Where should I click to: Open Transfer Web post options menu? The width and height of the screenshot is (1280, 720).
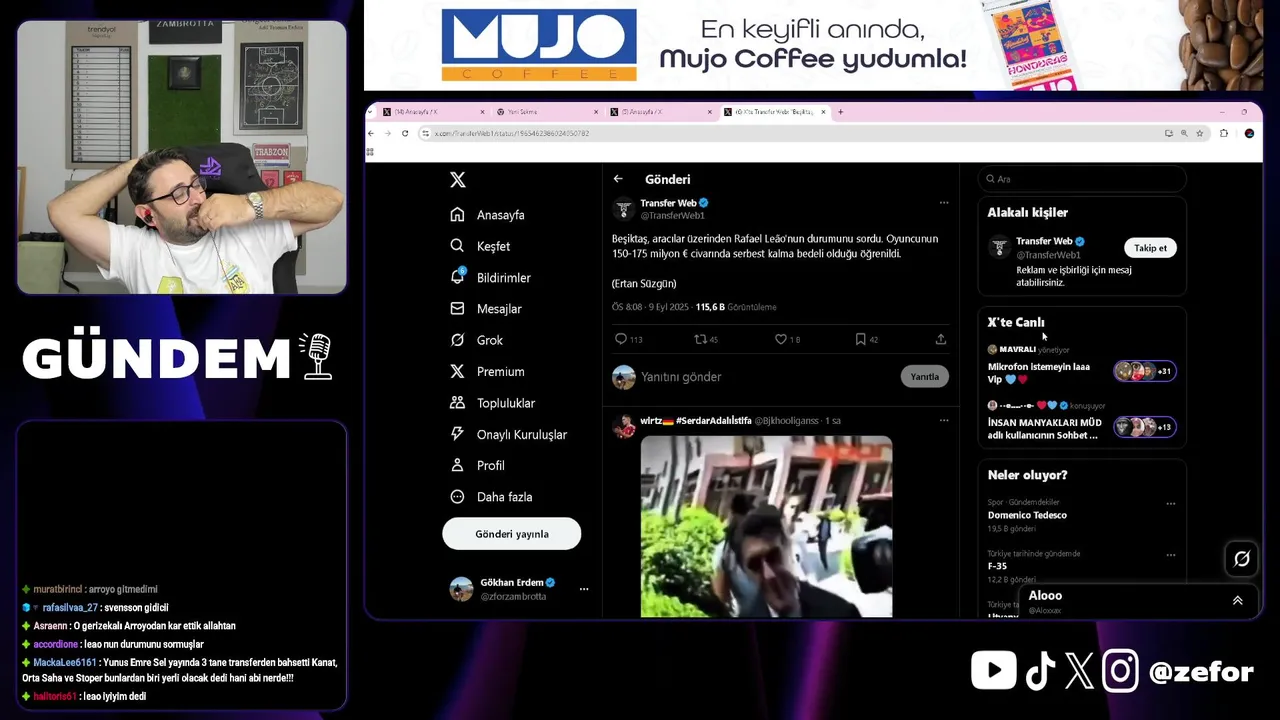click(943, 203)
